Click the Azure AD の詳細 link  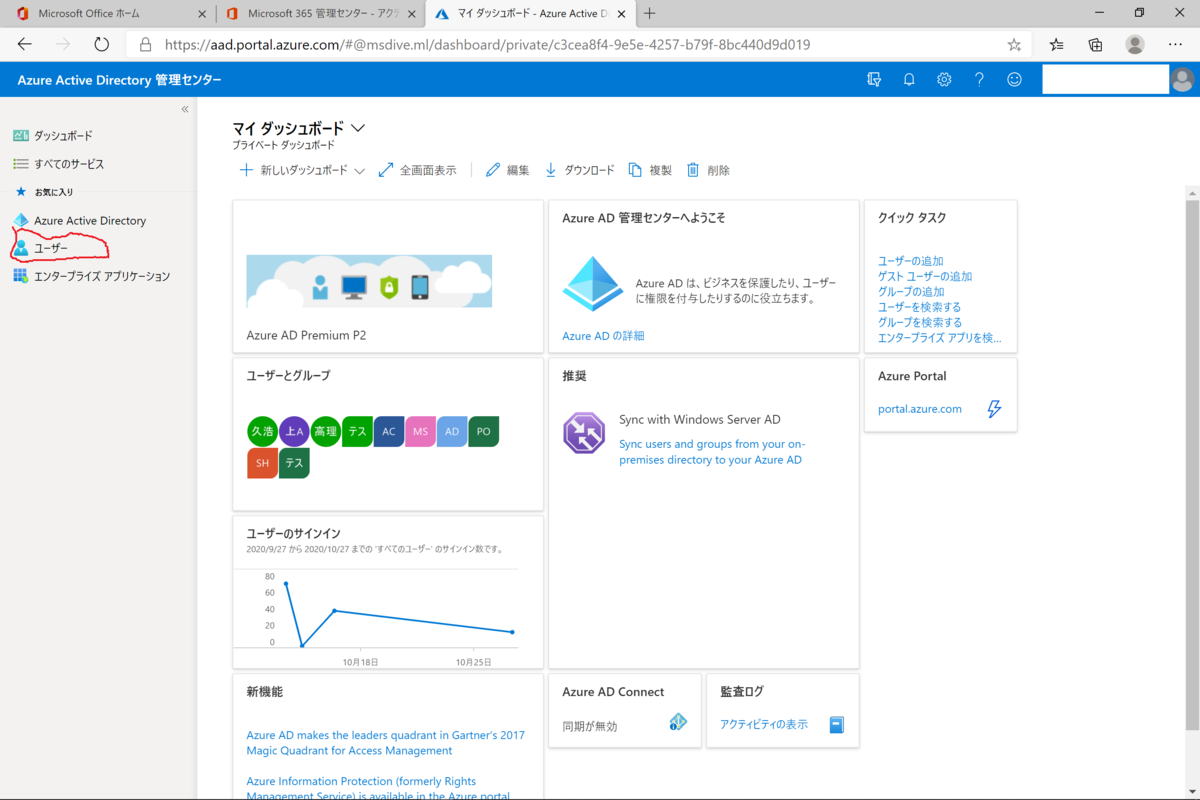coord(603,336)
